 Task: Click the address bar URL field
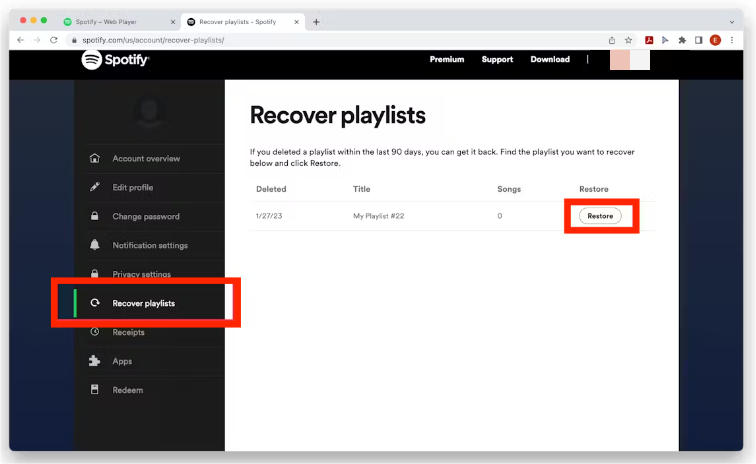pyautogui.click(x=338, y=41)
